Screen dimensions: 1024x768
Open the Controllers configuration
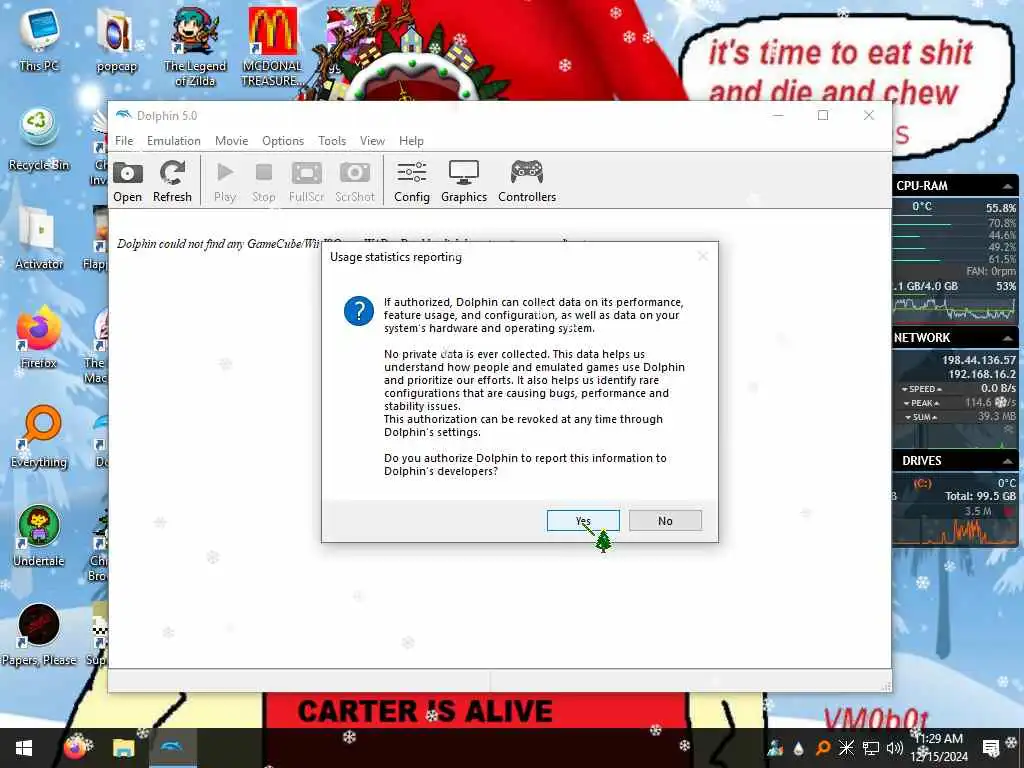(x=527, y=181)
